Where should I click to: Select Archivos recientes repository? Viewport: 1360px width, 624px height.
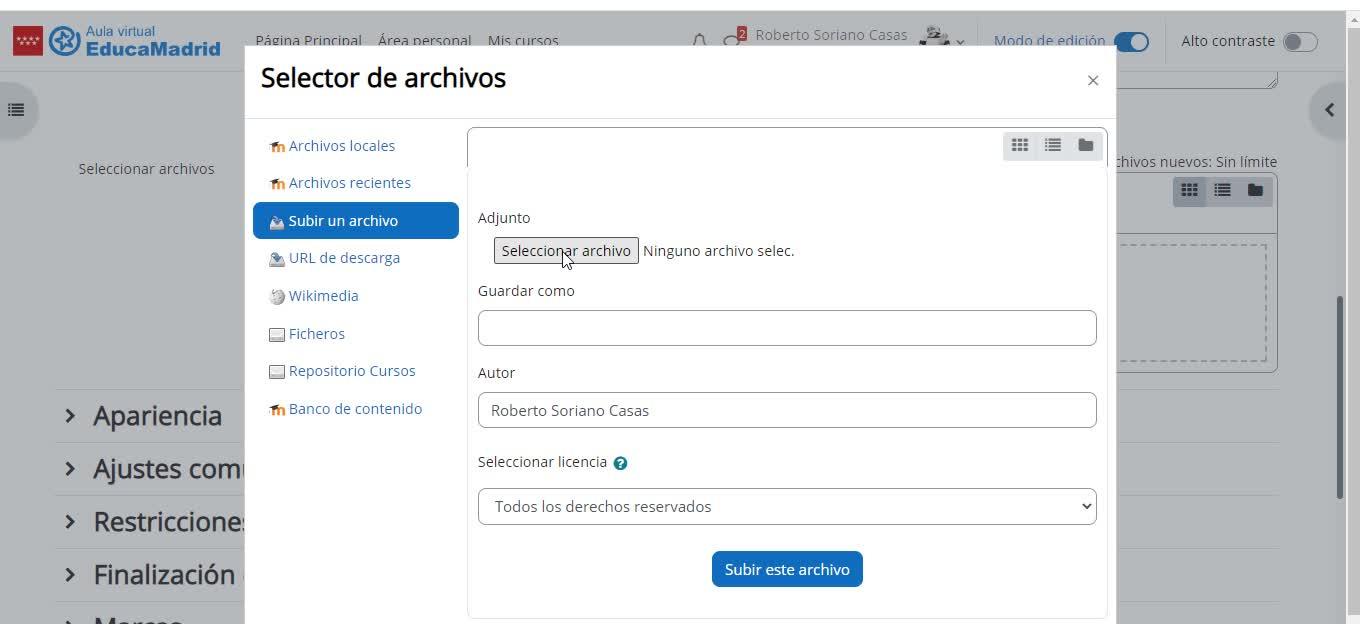coord(349,183)
